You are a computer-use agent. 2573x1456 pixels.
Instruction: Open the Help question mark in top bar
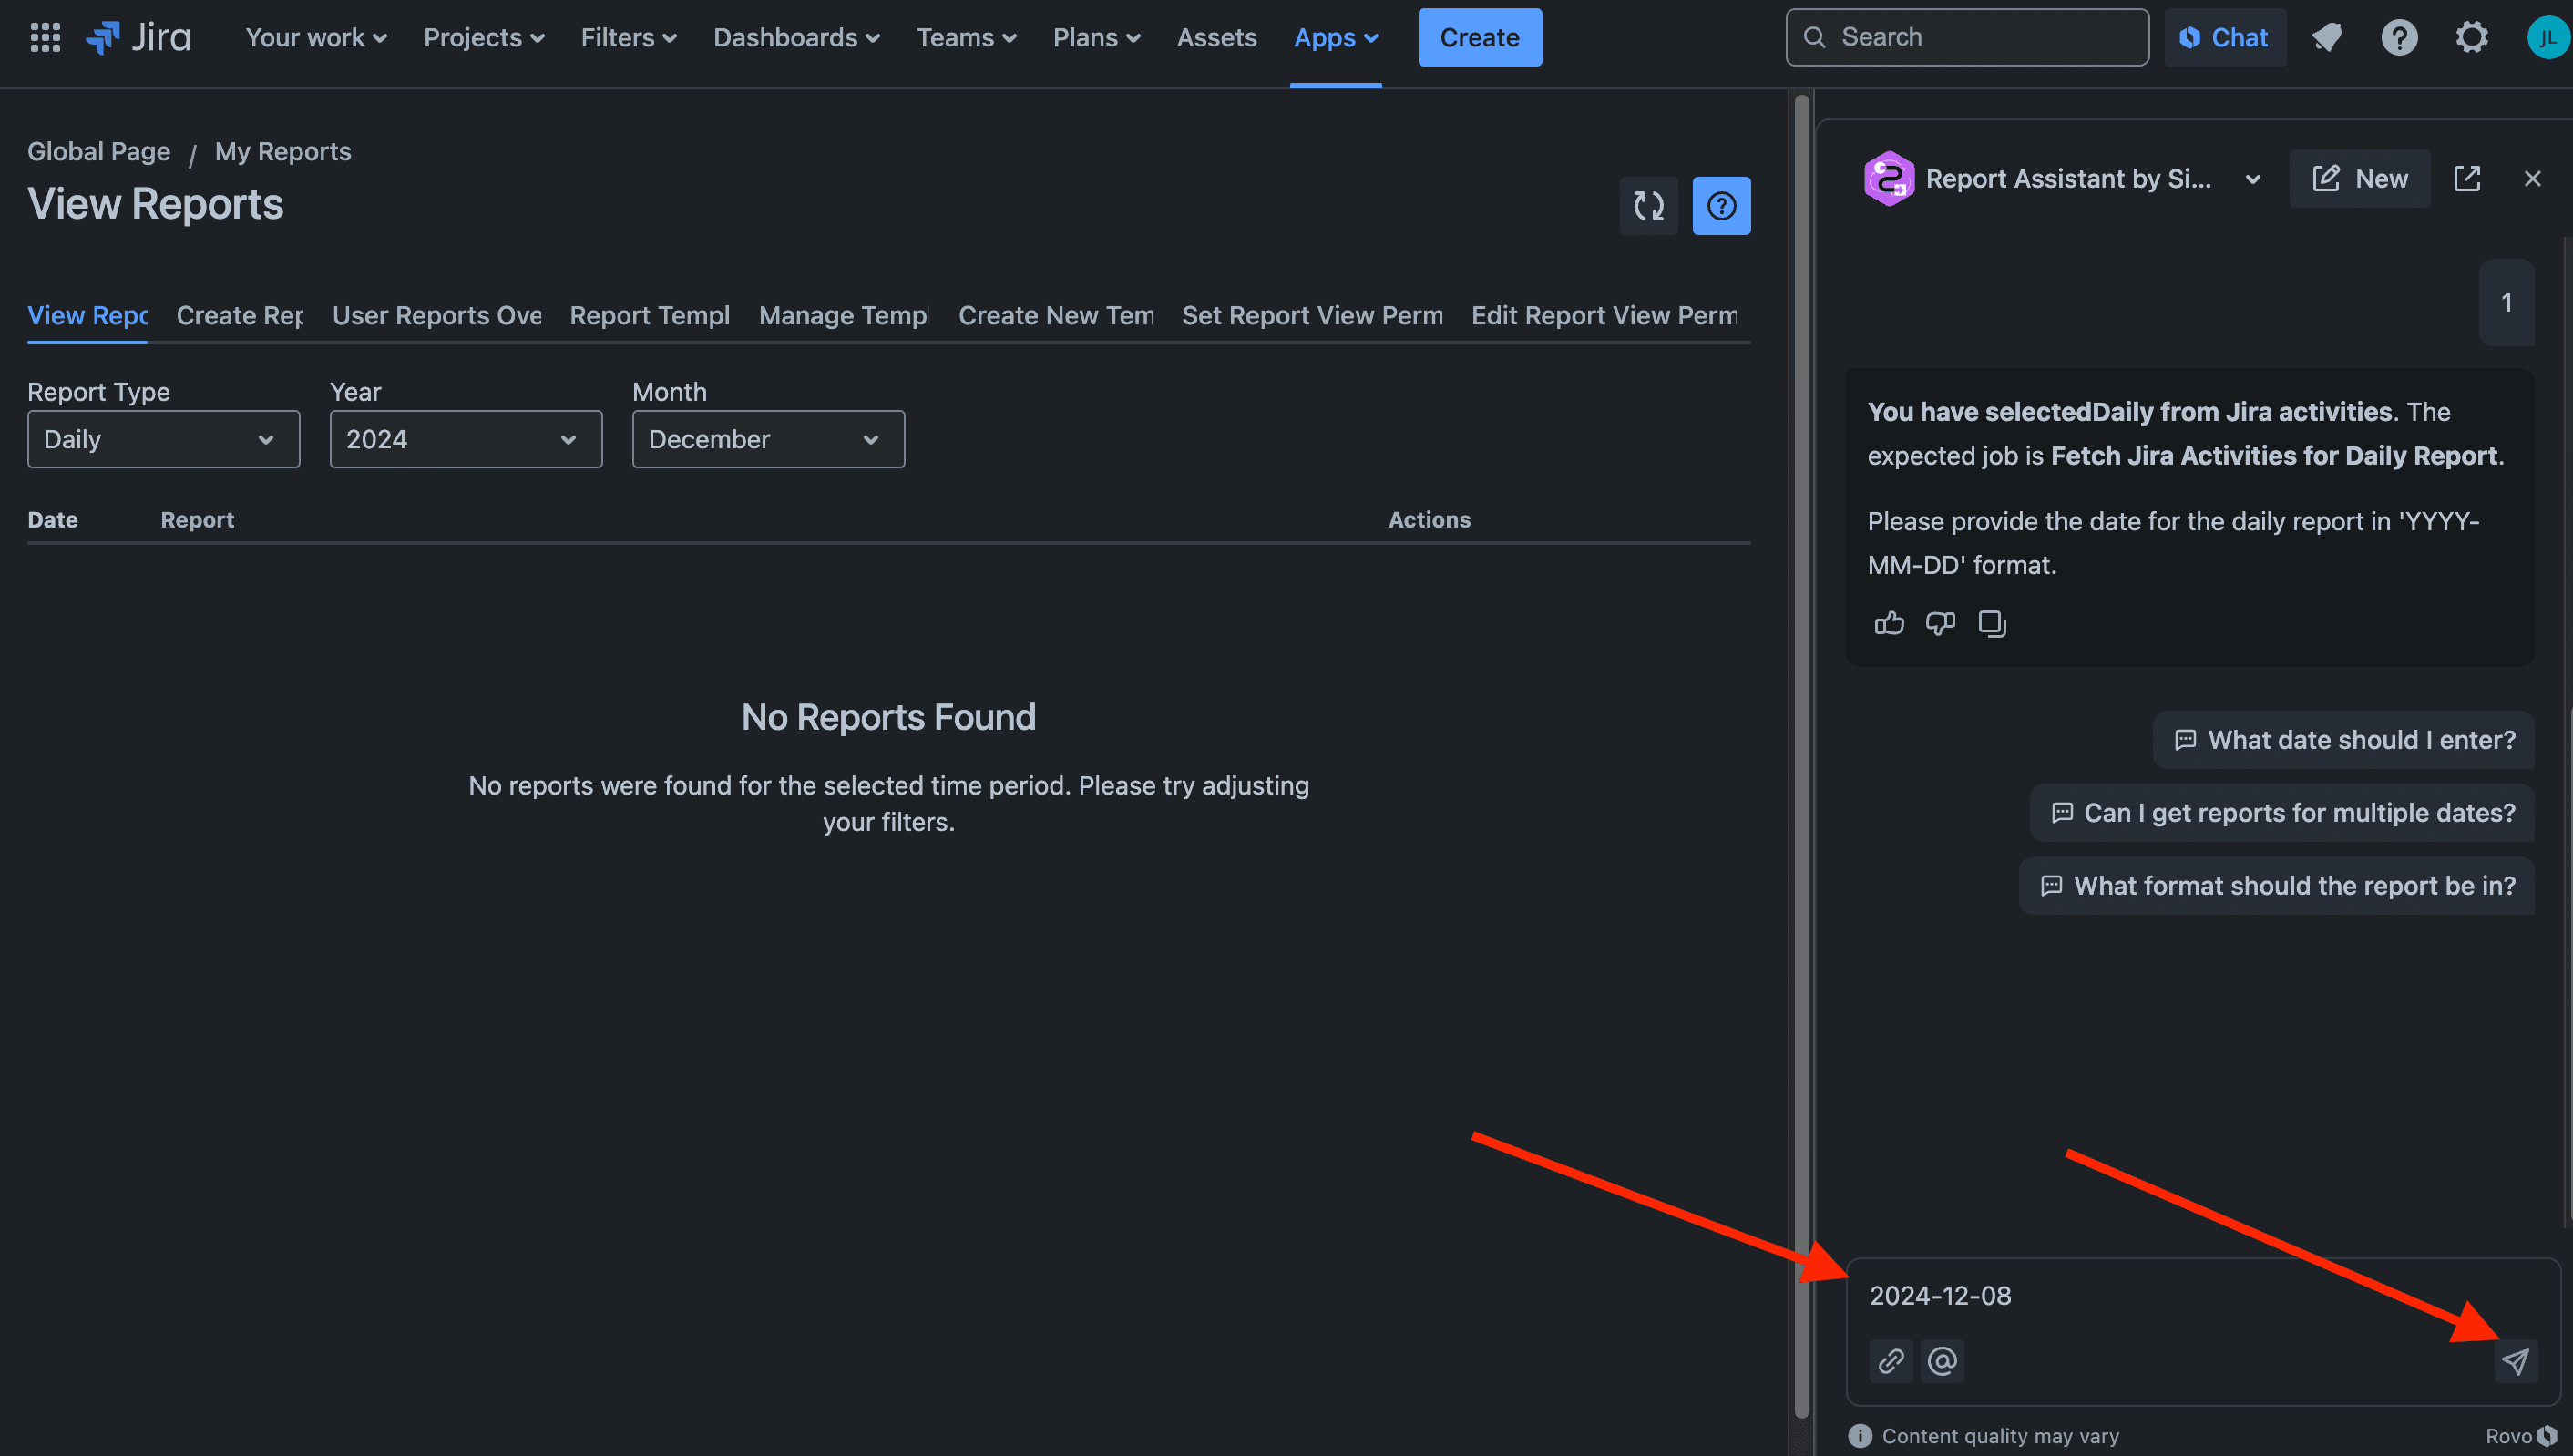(x=2399, y=37)
